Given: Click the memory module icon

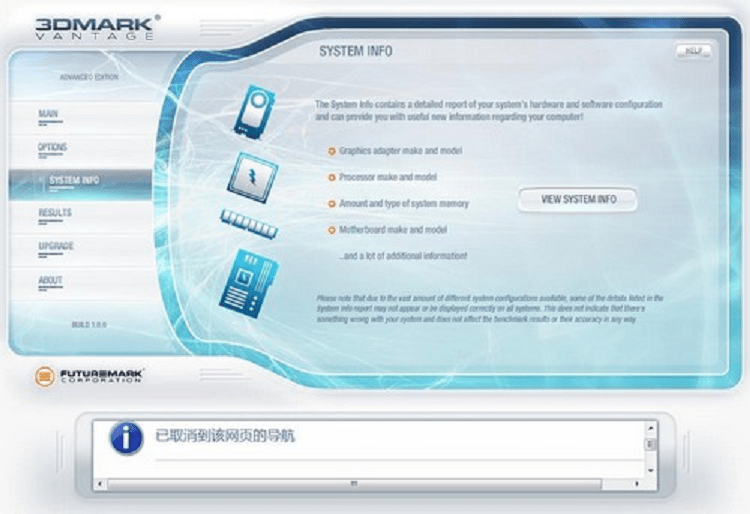Looking at the screenshot, I should [x=249, y=223].
